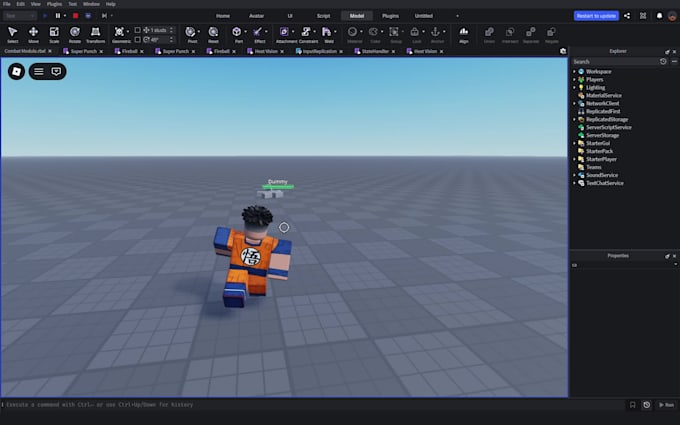Toggle the move snapping studs checkbox

pyautogui.click(x=137, y=30)
